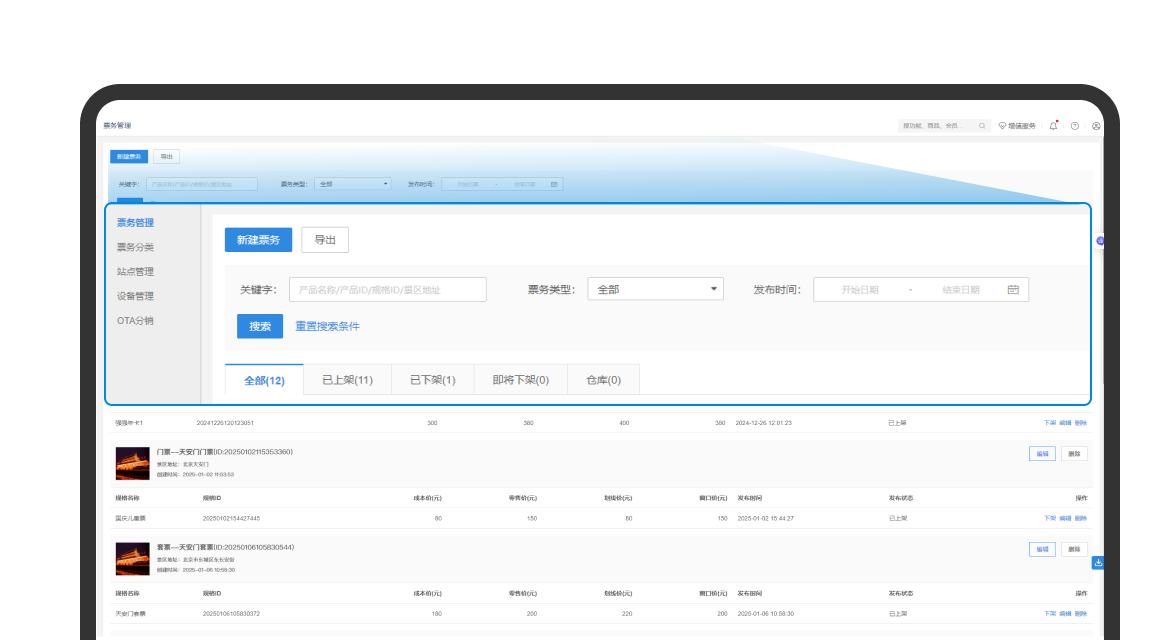This screenshot has height=640, width=1176.
Task: Click the small background 新建票务 button
Action: pyautogui.click(x=129, y=157)
